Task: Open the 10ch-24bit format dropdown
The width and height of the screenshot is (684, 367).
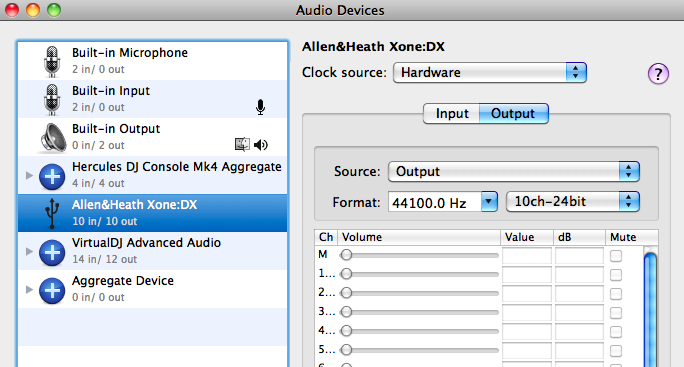Action: 572,202
